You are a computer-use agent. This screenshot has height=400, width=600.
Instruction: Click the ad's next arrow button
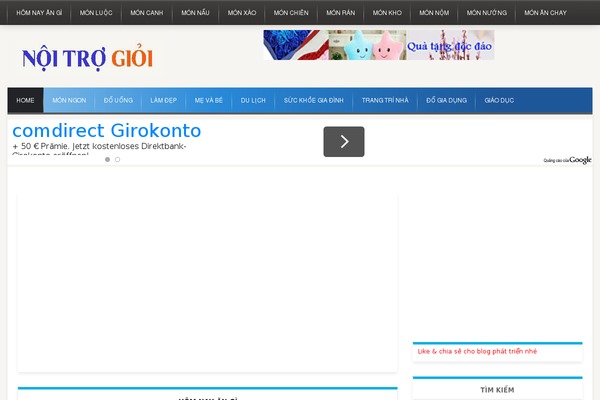[x=344, y=142]
